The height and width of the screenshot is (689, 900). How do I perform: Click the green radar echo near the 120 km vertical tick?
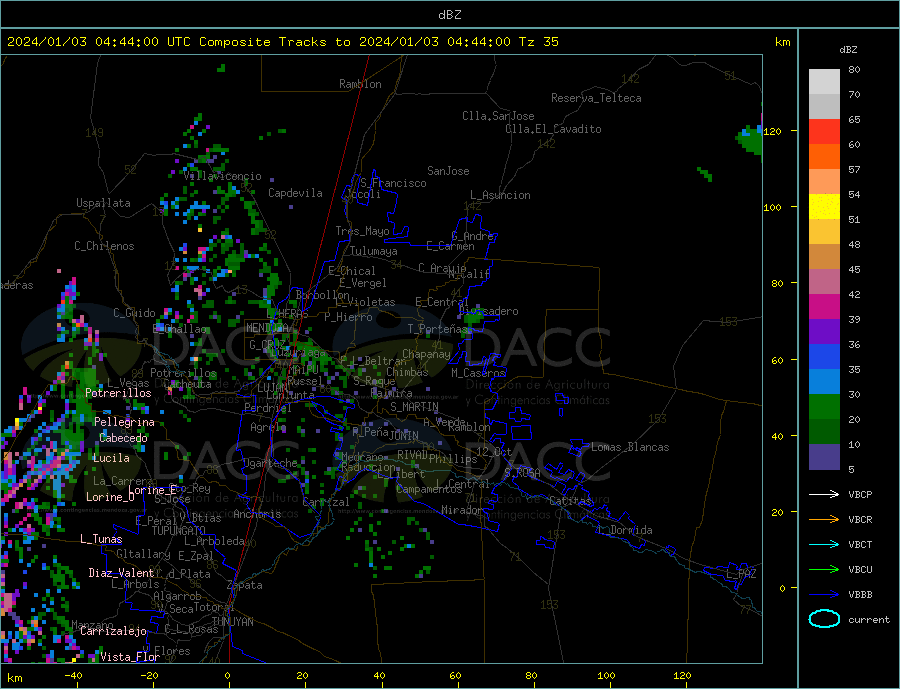pyautogui.click(x=750, y=140)
